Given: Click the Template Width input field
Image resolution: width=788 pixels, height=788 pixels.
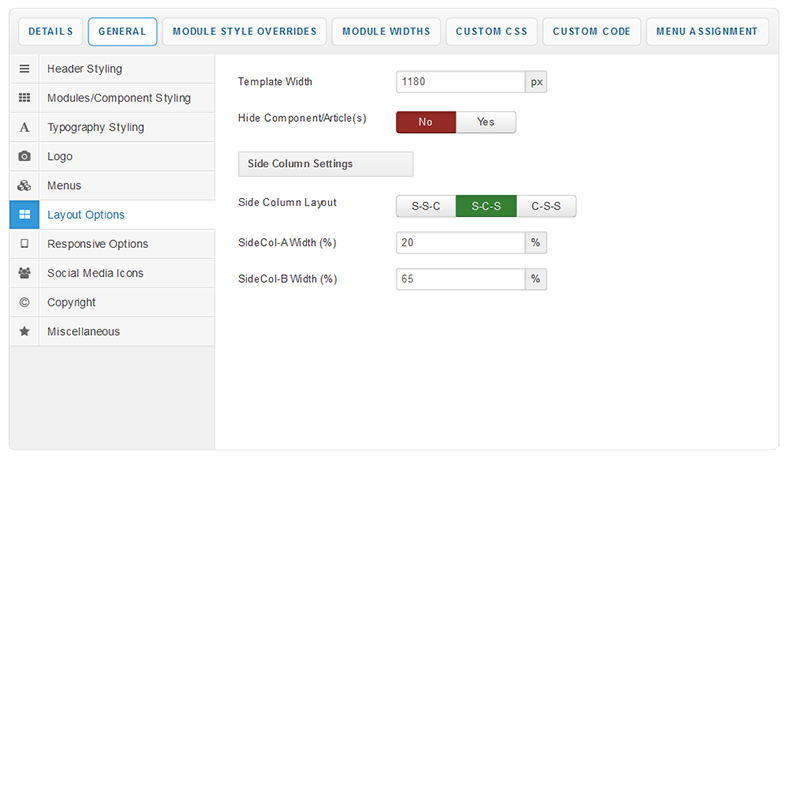Looking at the screenshot, I should click(x=460, y=82).
